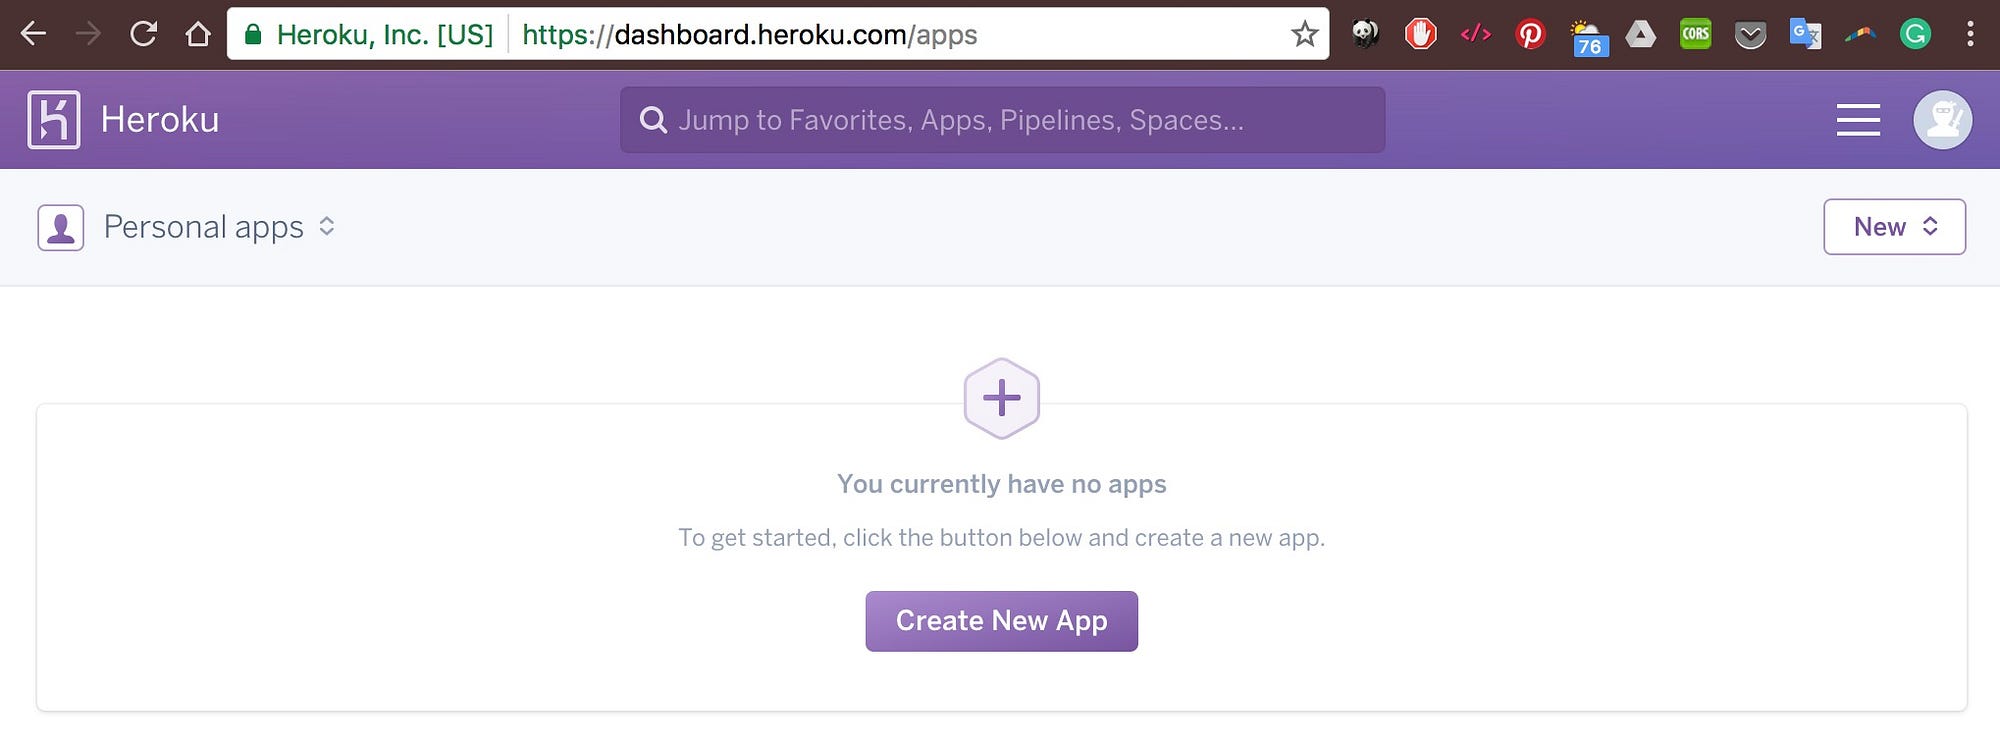Open the hamburger menu icon
The height and width of the screenshot is (752, 2000).
(1858, 120)
